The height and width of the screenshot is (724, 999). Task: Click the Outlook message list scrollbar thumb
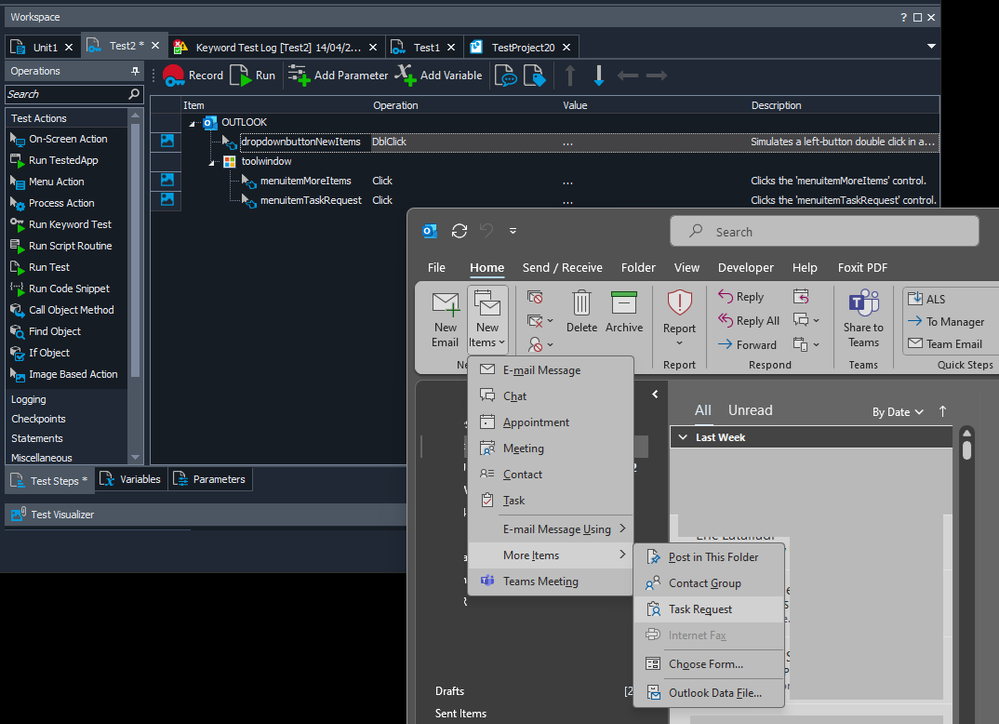tap(967, 451)
